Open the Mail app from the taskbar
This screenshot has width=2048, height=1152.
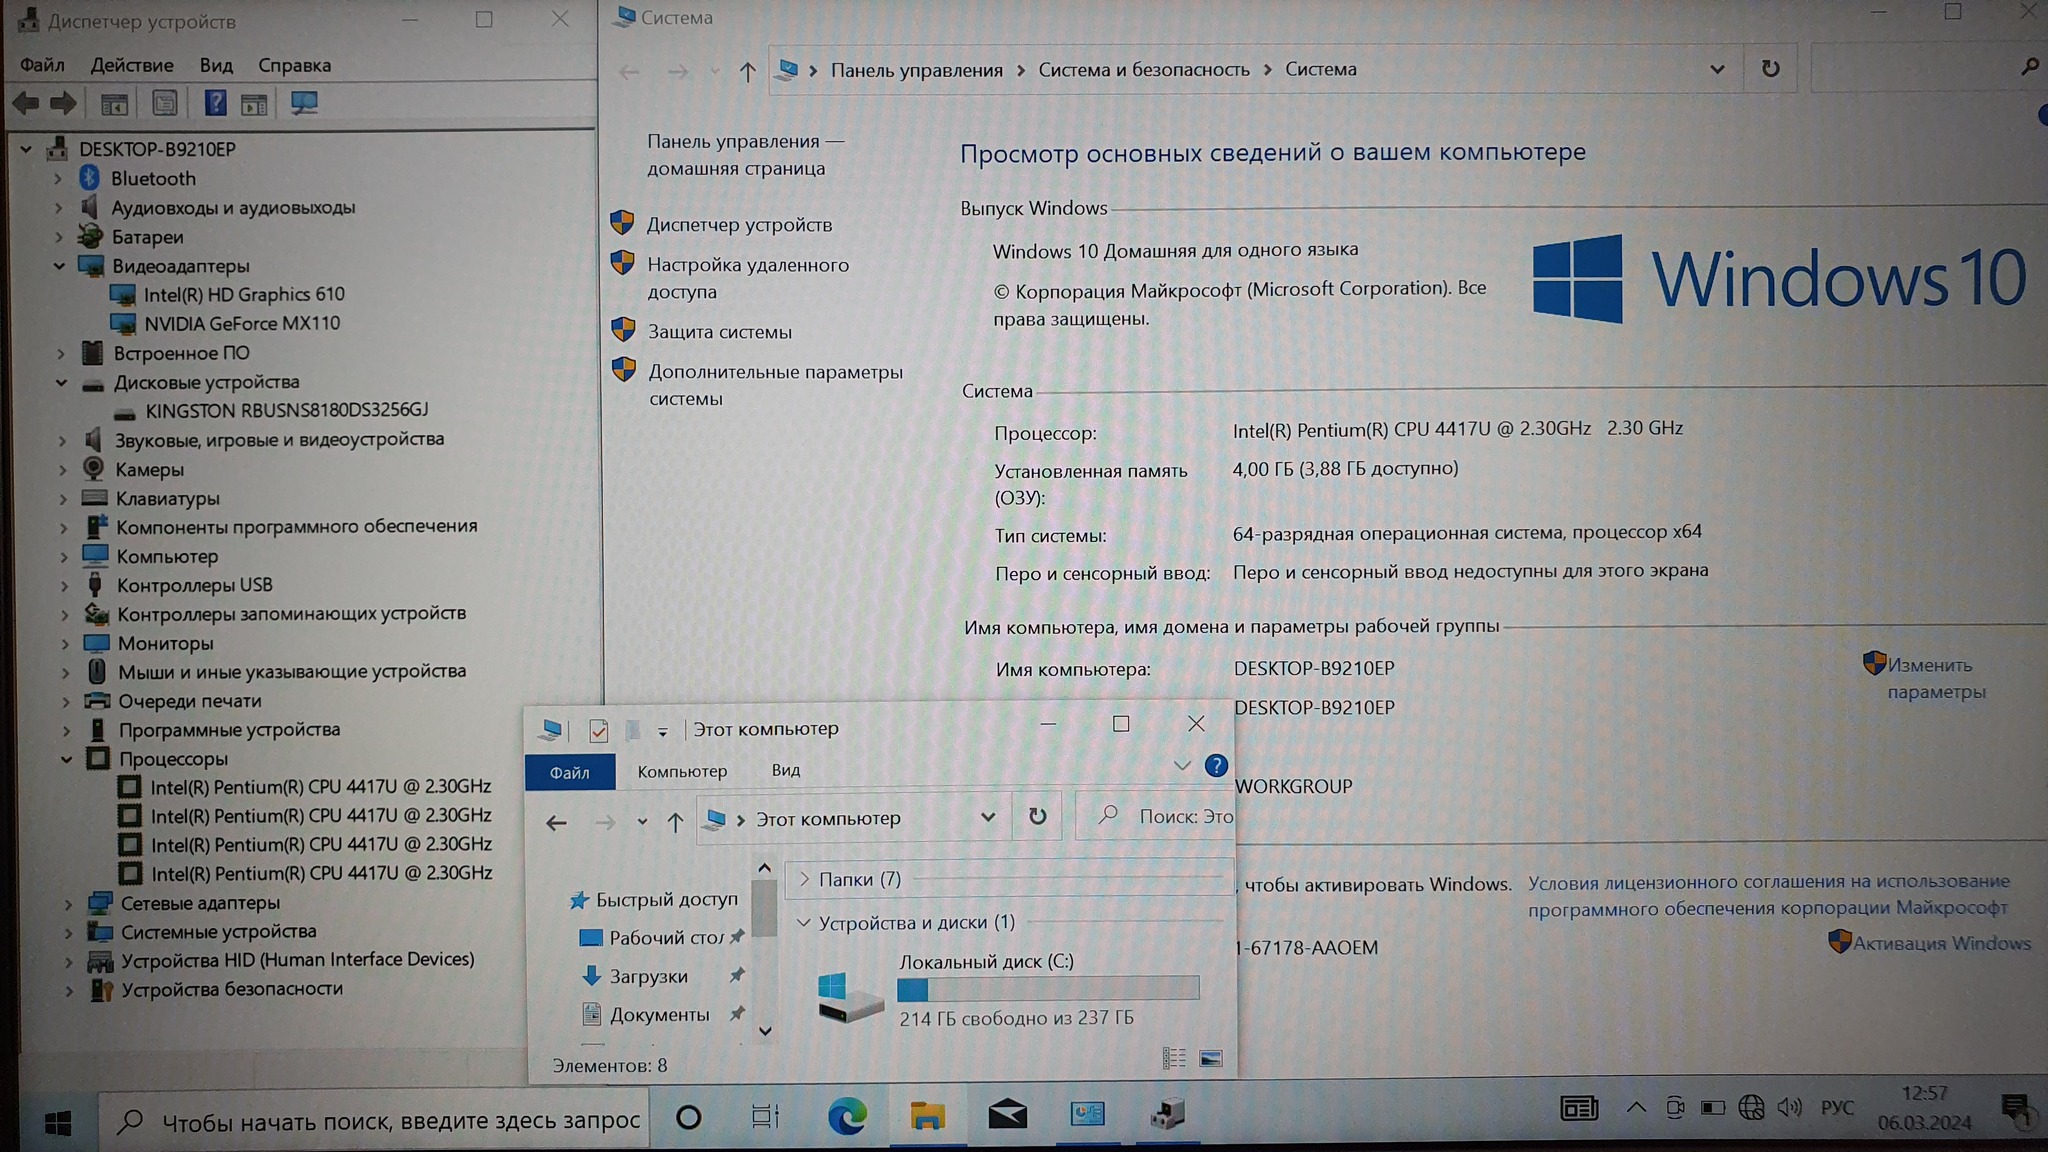pos(1007,1114)
